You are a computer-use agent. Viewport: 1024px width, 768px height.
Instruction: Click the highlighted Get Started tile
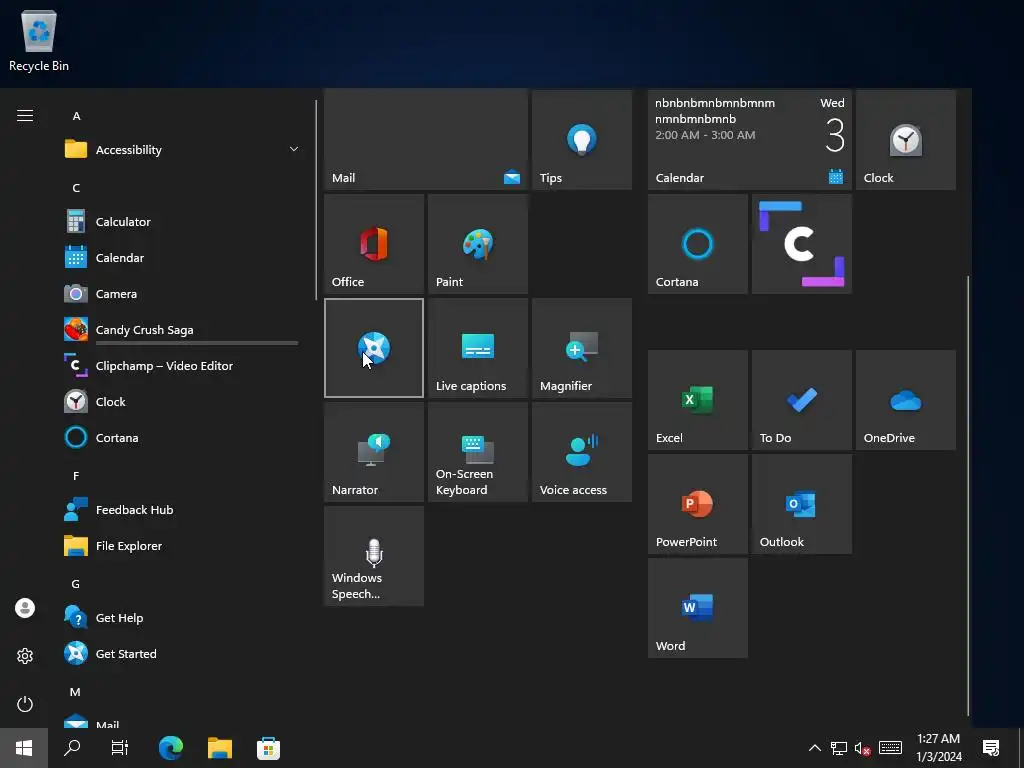pyautogui.click(x=374, y=347)
